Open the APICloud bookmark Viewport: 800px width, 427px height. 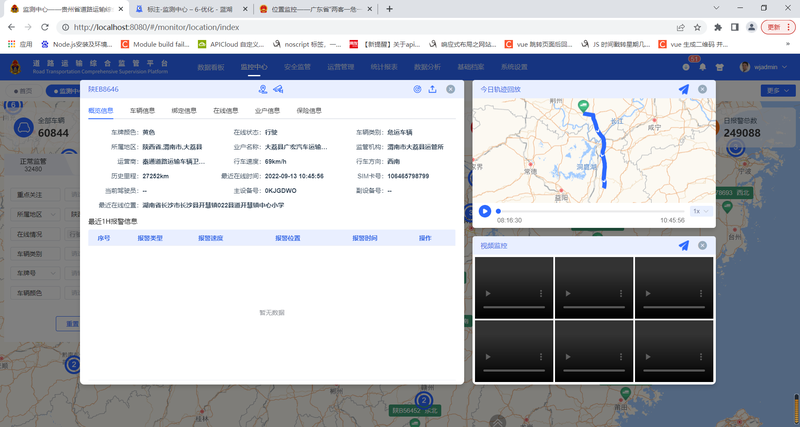[x=231, y=44]
